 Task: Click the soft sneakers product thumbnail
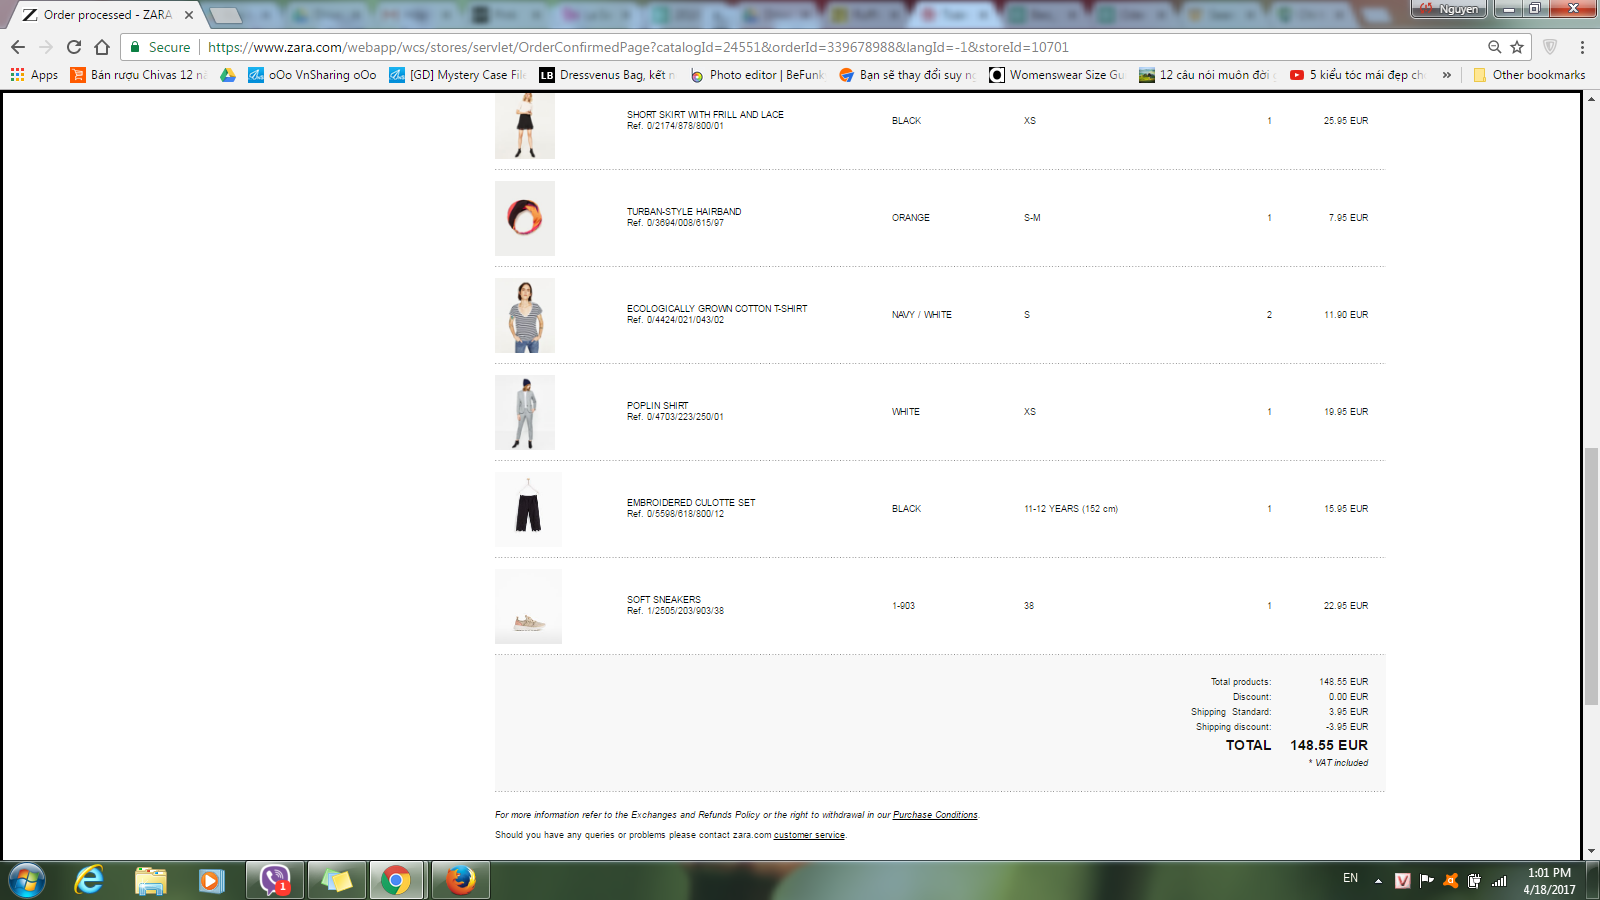click(x=528, y=607)
